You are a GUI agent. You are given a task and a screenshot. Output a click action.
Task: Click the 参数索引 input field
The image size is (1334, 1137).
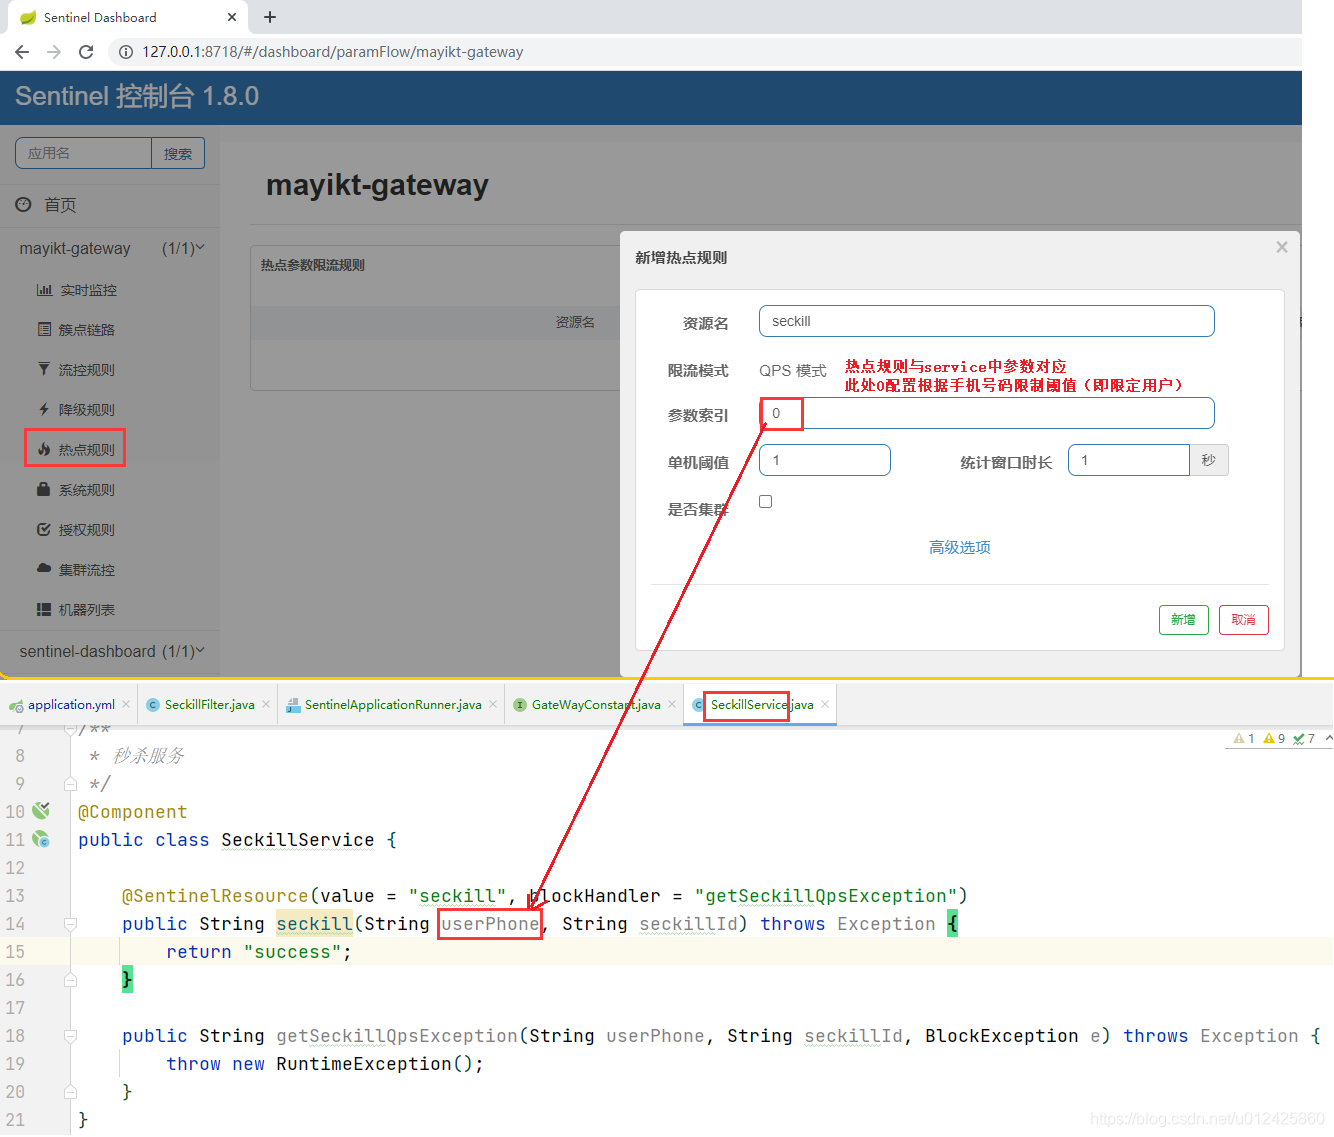coord(987,413)
